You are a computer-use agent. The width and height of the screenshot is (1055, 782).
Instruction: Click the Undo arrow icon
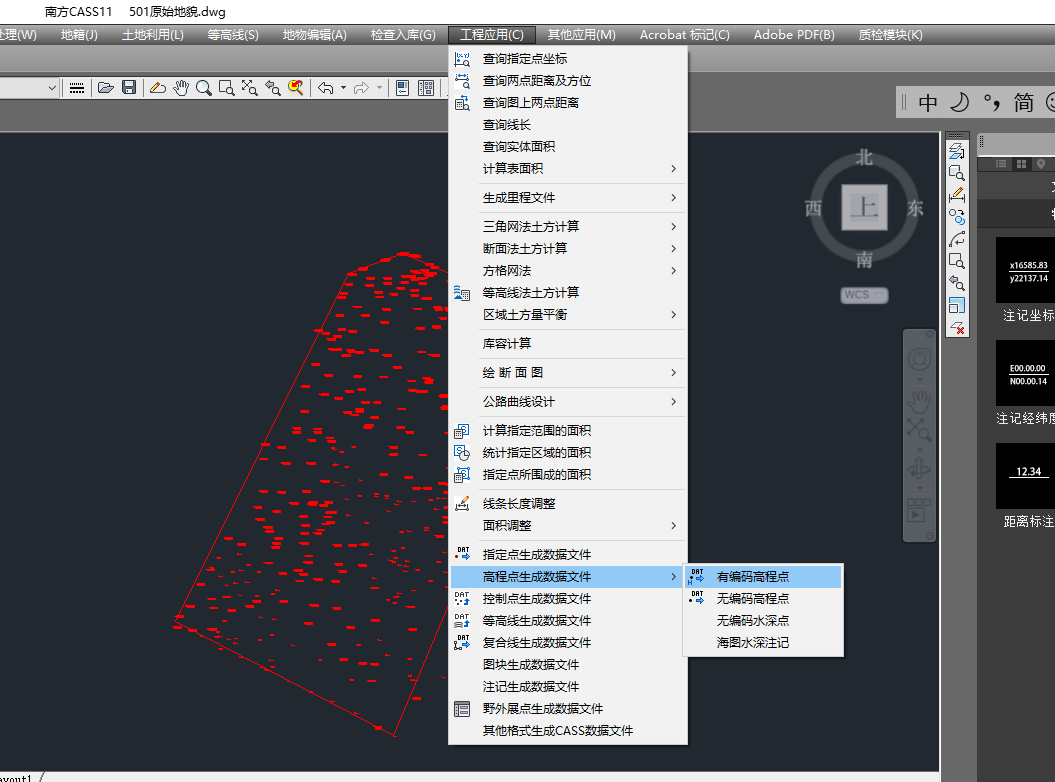pos(325,88)
